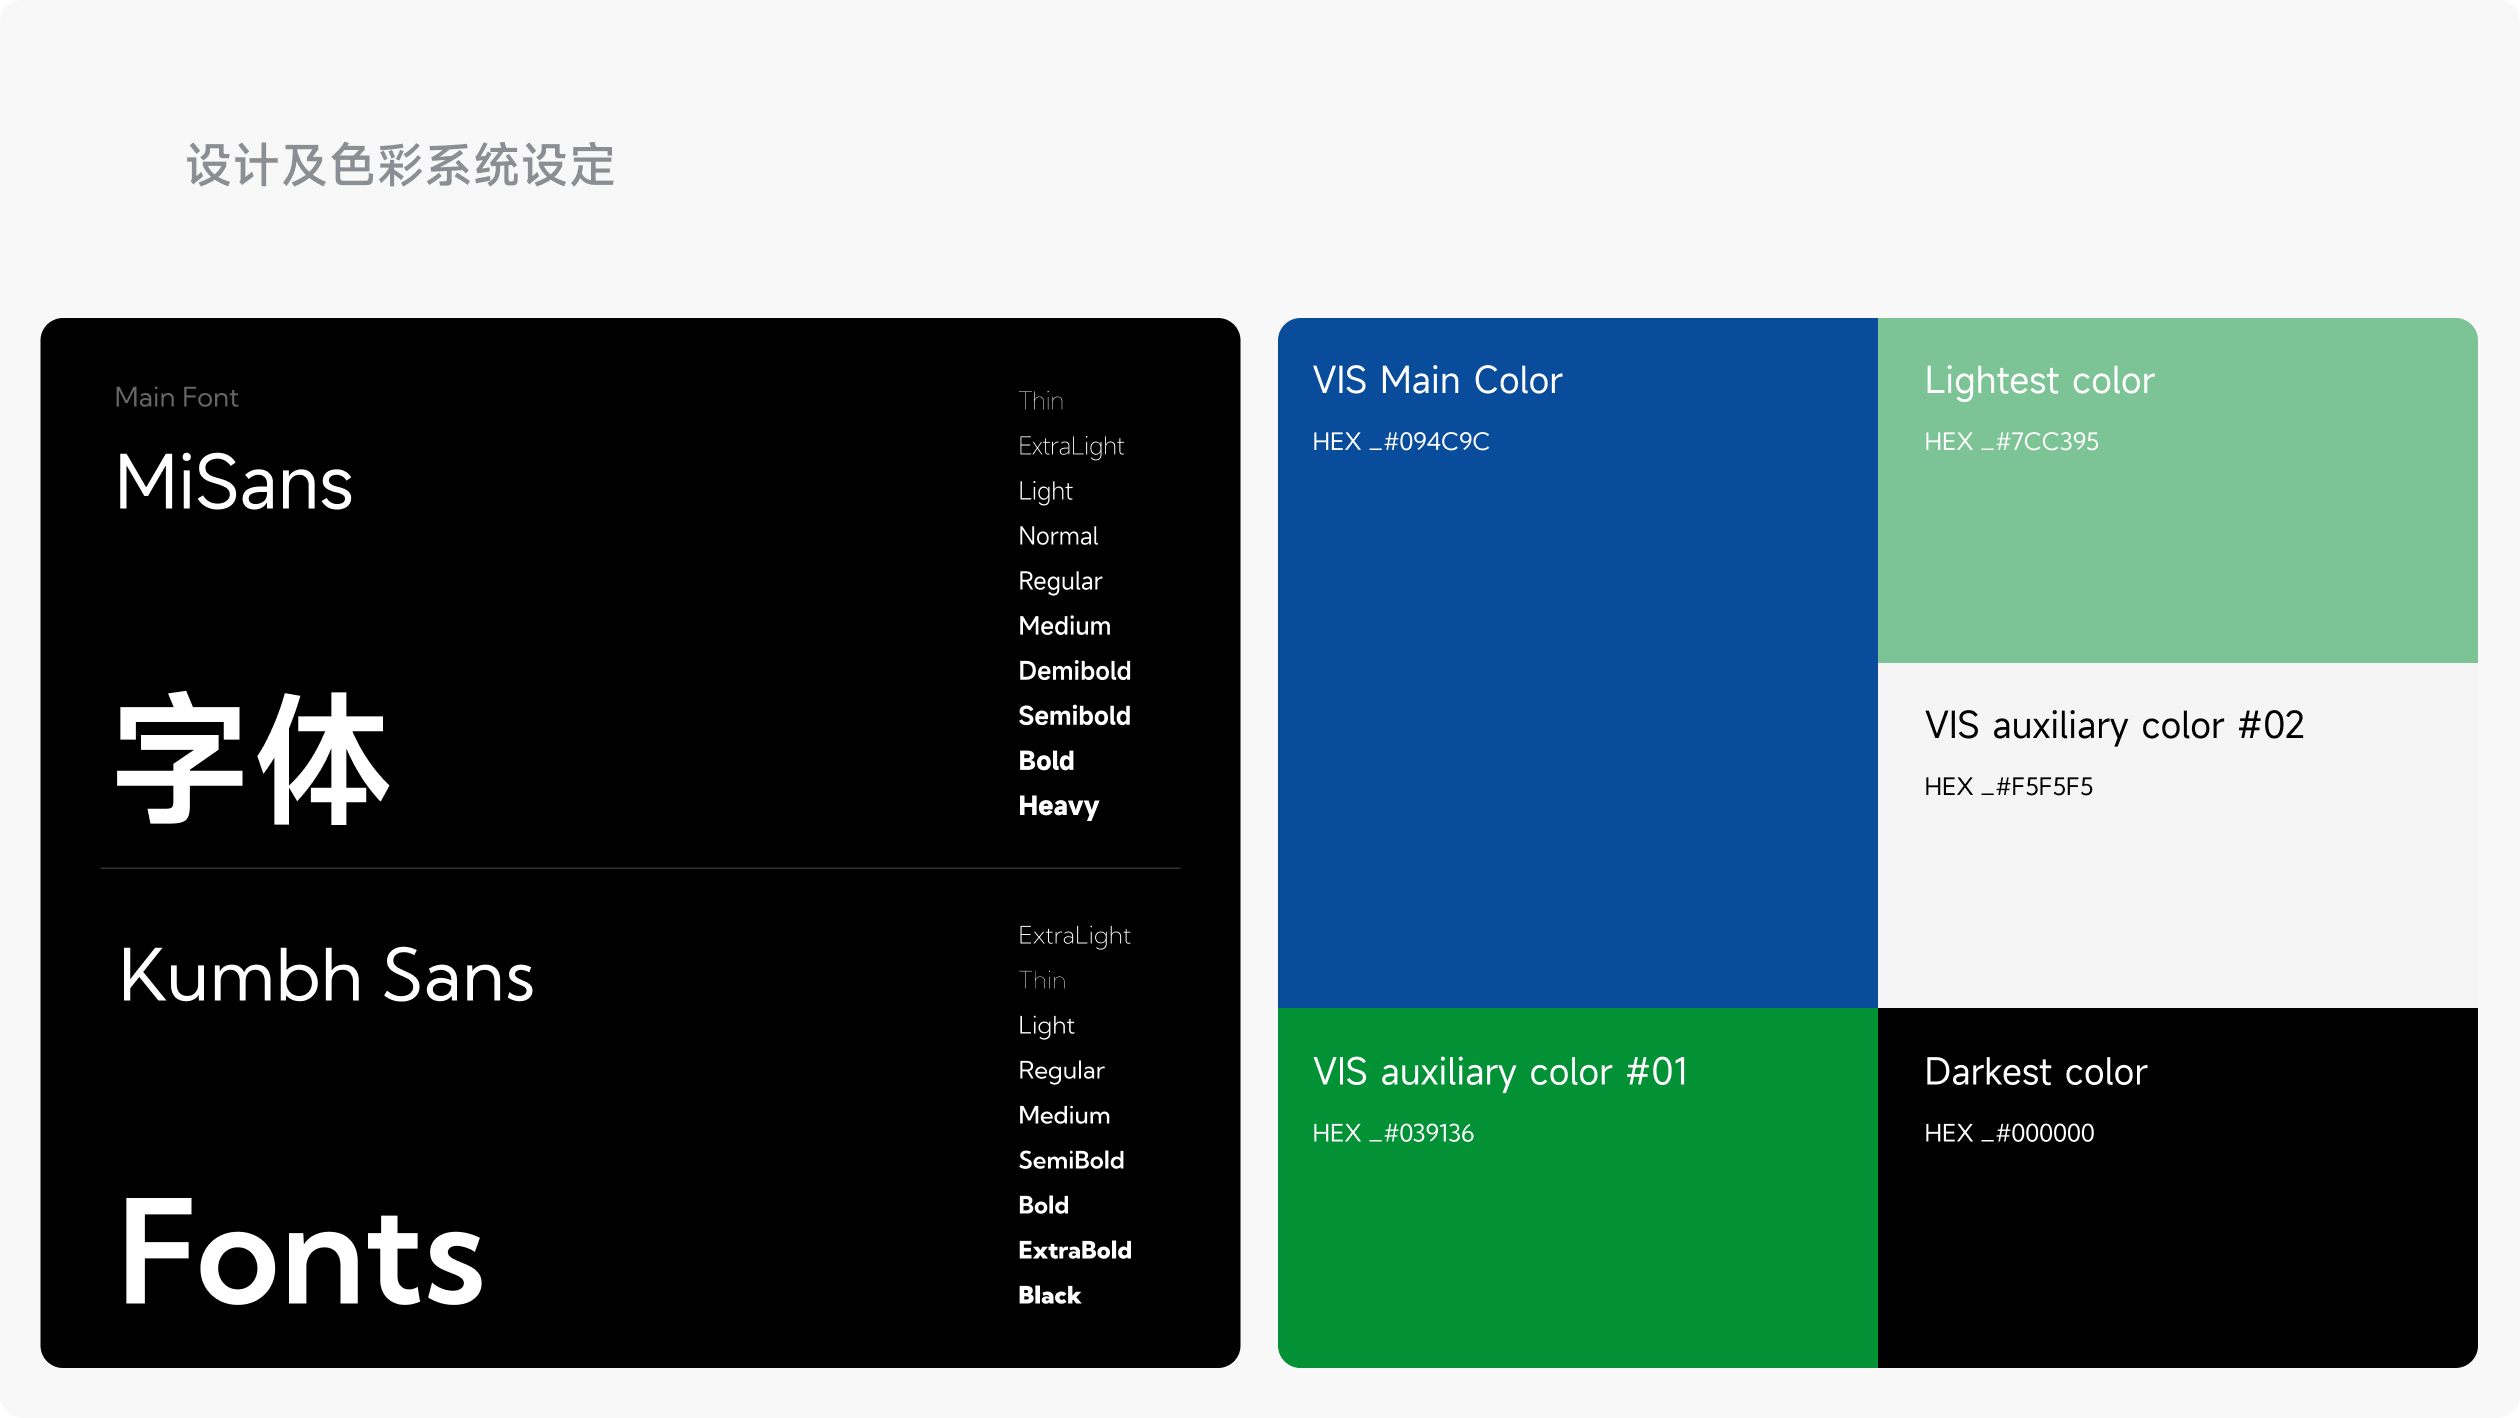
Task: Click the HEX _#000000 label
Action: (2009, 1133)
